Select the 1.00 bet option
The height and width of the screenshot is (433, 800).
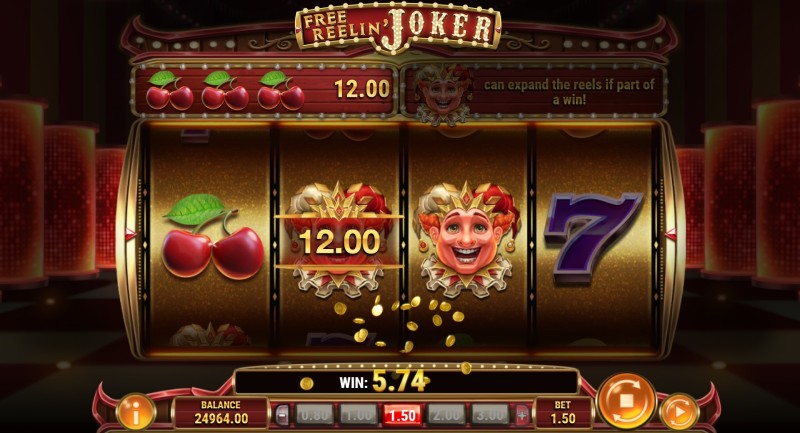coord(359,415)
